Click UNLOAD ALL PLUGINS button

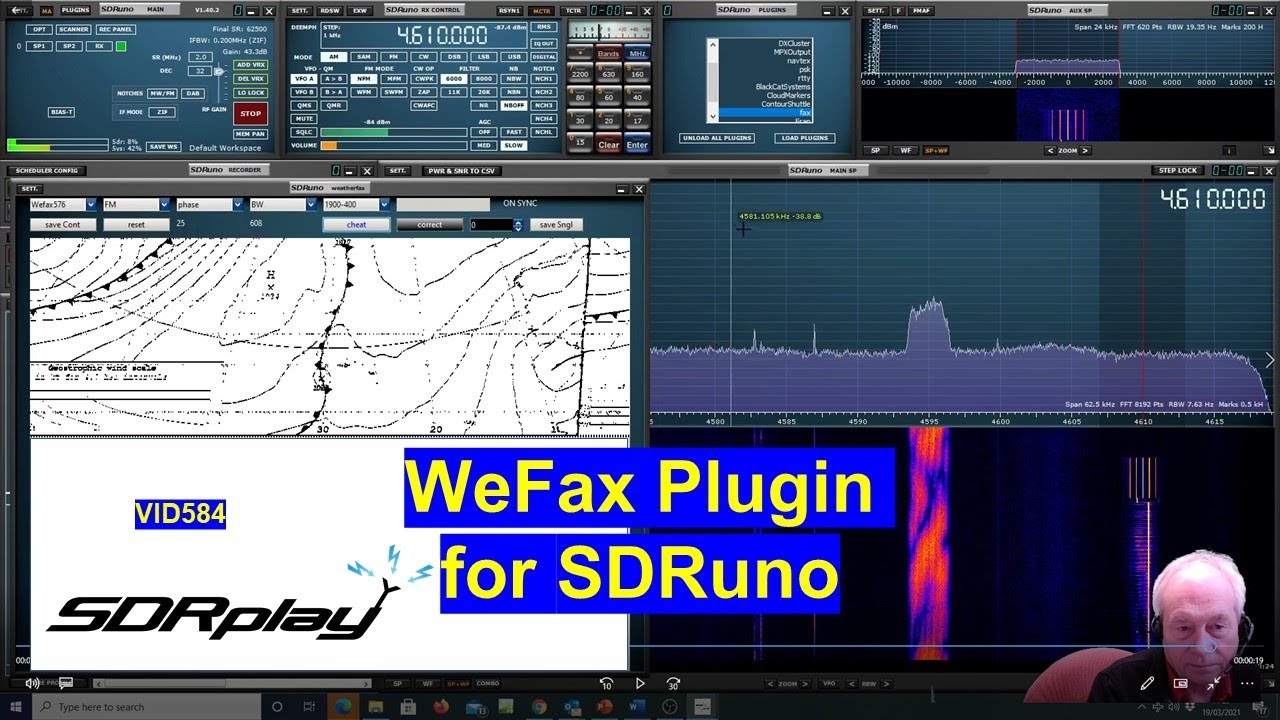pyautogui.click(x=717, y=138)
